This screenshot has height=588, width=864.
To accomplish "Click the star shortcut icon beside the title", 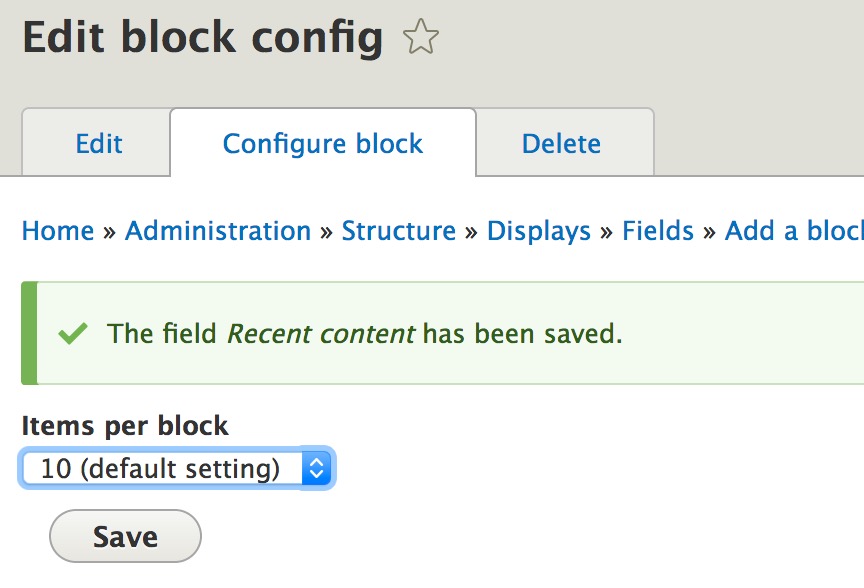I will point(421,39).
